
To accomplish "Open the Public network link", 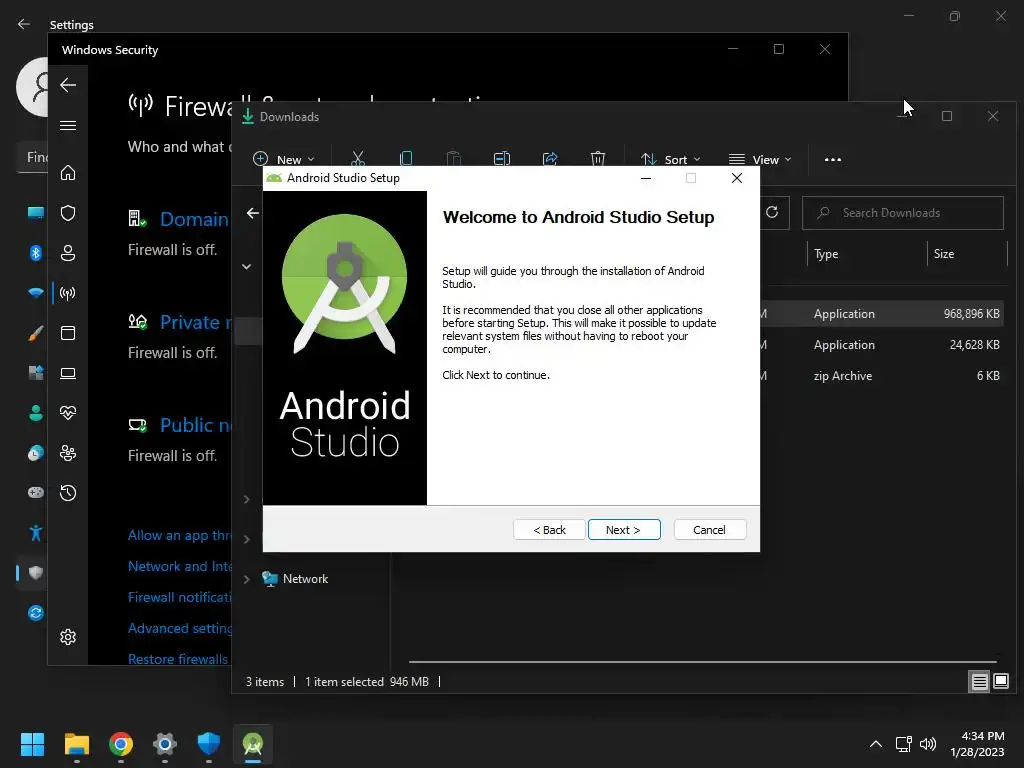I will point(196,425).
